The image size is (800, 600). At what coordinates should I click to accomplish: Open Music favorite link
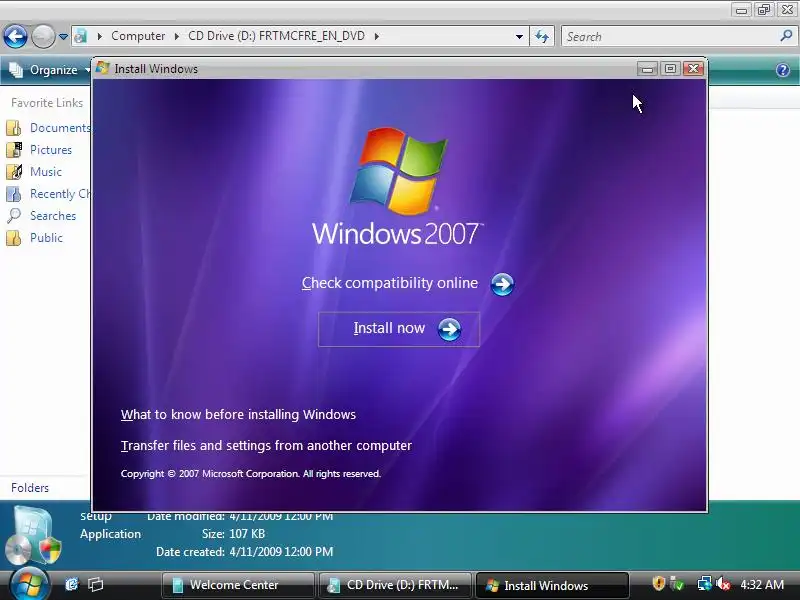46,171
